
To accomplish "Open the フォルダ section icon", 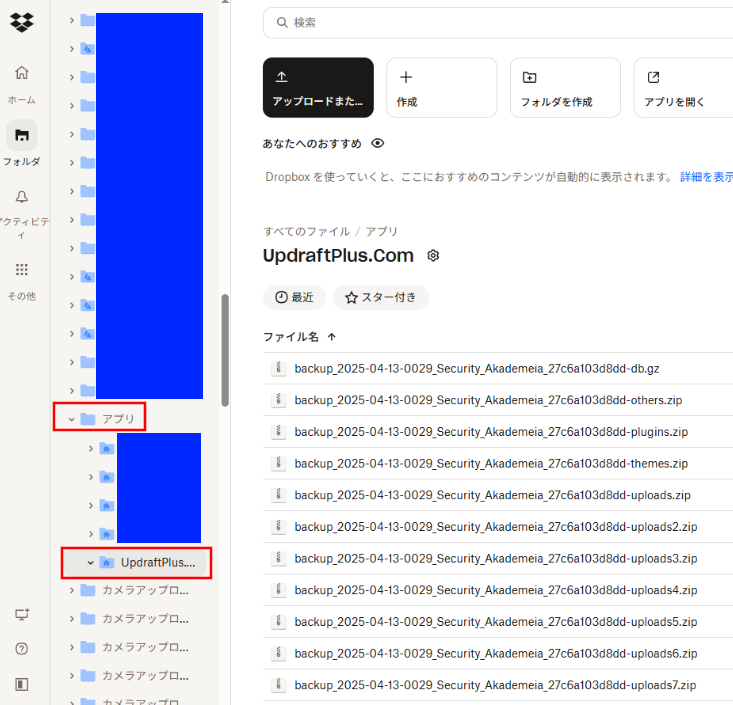I will (x=22, y=135).
